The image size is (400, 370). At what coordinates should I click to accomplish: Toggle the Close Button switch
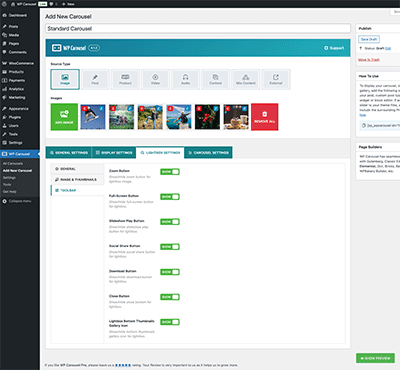[x=170, y=297]
